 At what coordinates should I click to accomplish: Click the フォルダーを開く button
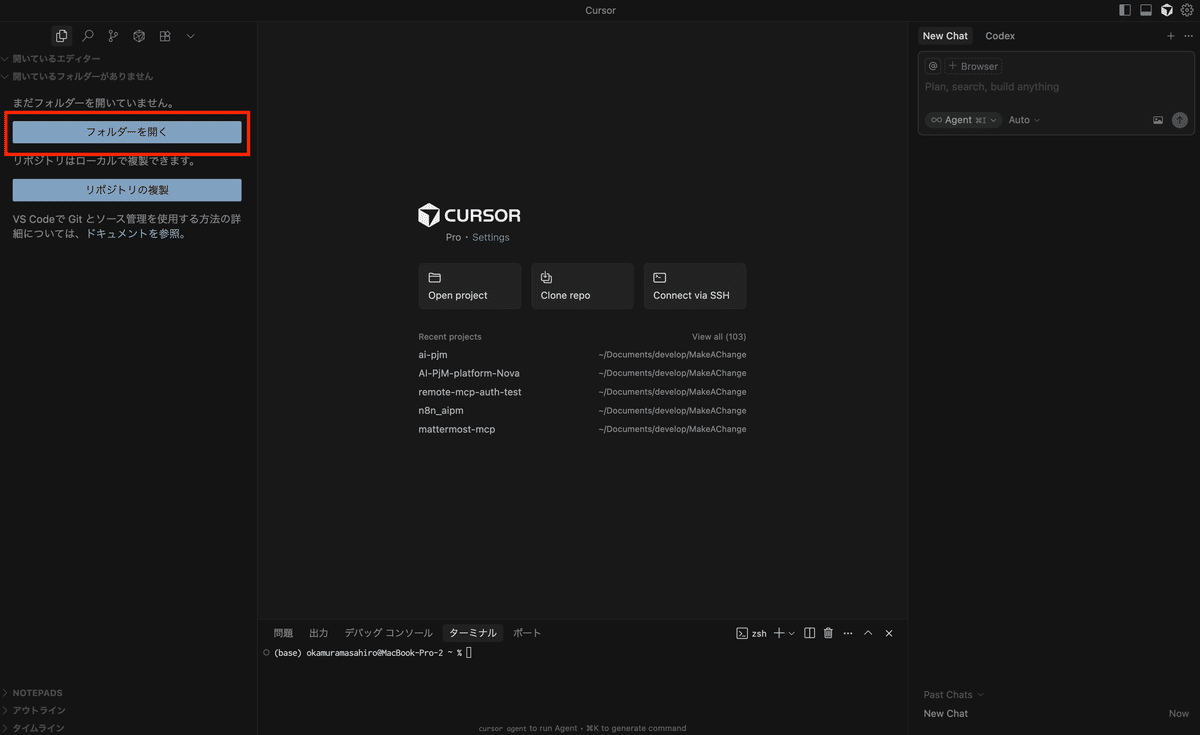click(127, 132)
